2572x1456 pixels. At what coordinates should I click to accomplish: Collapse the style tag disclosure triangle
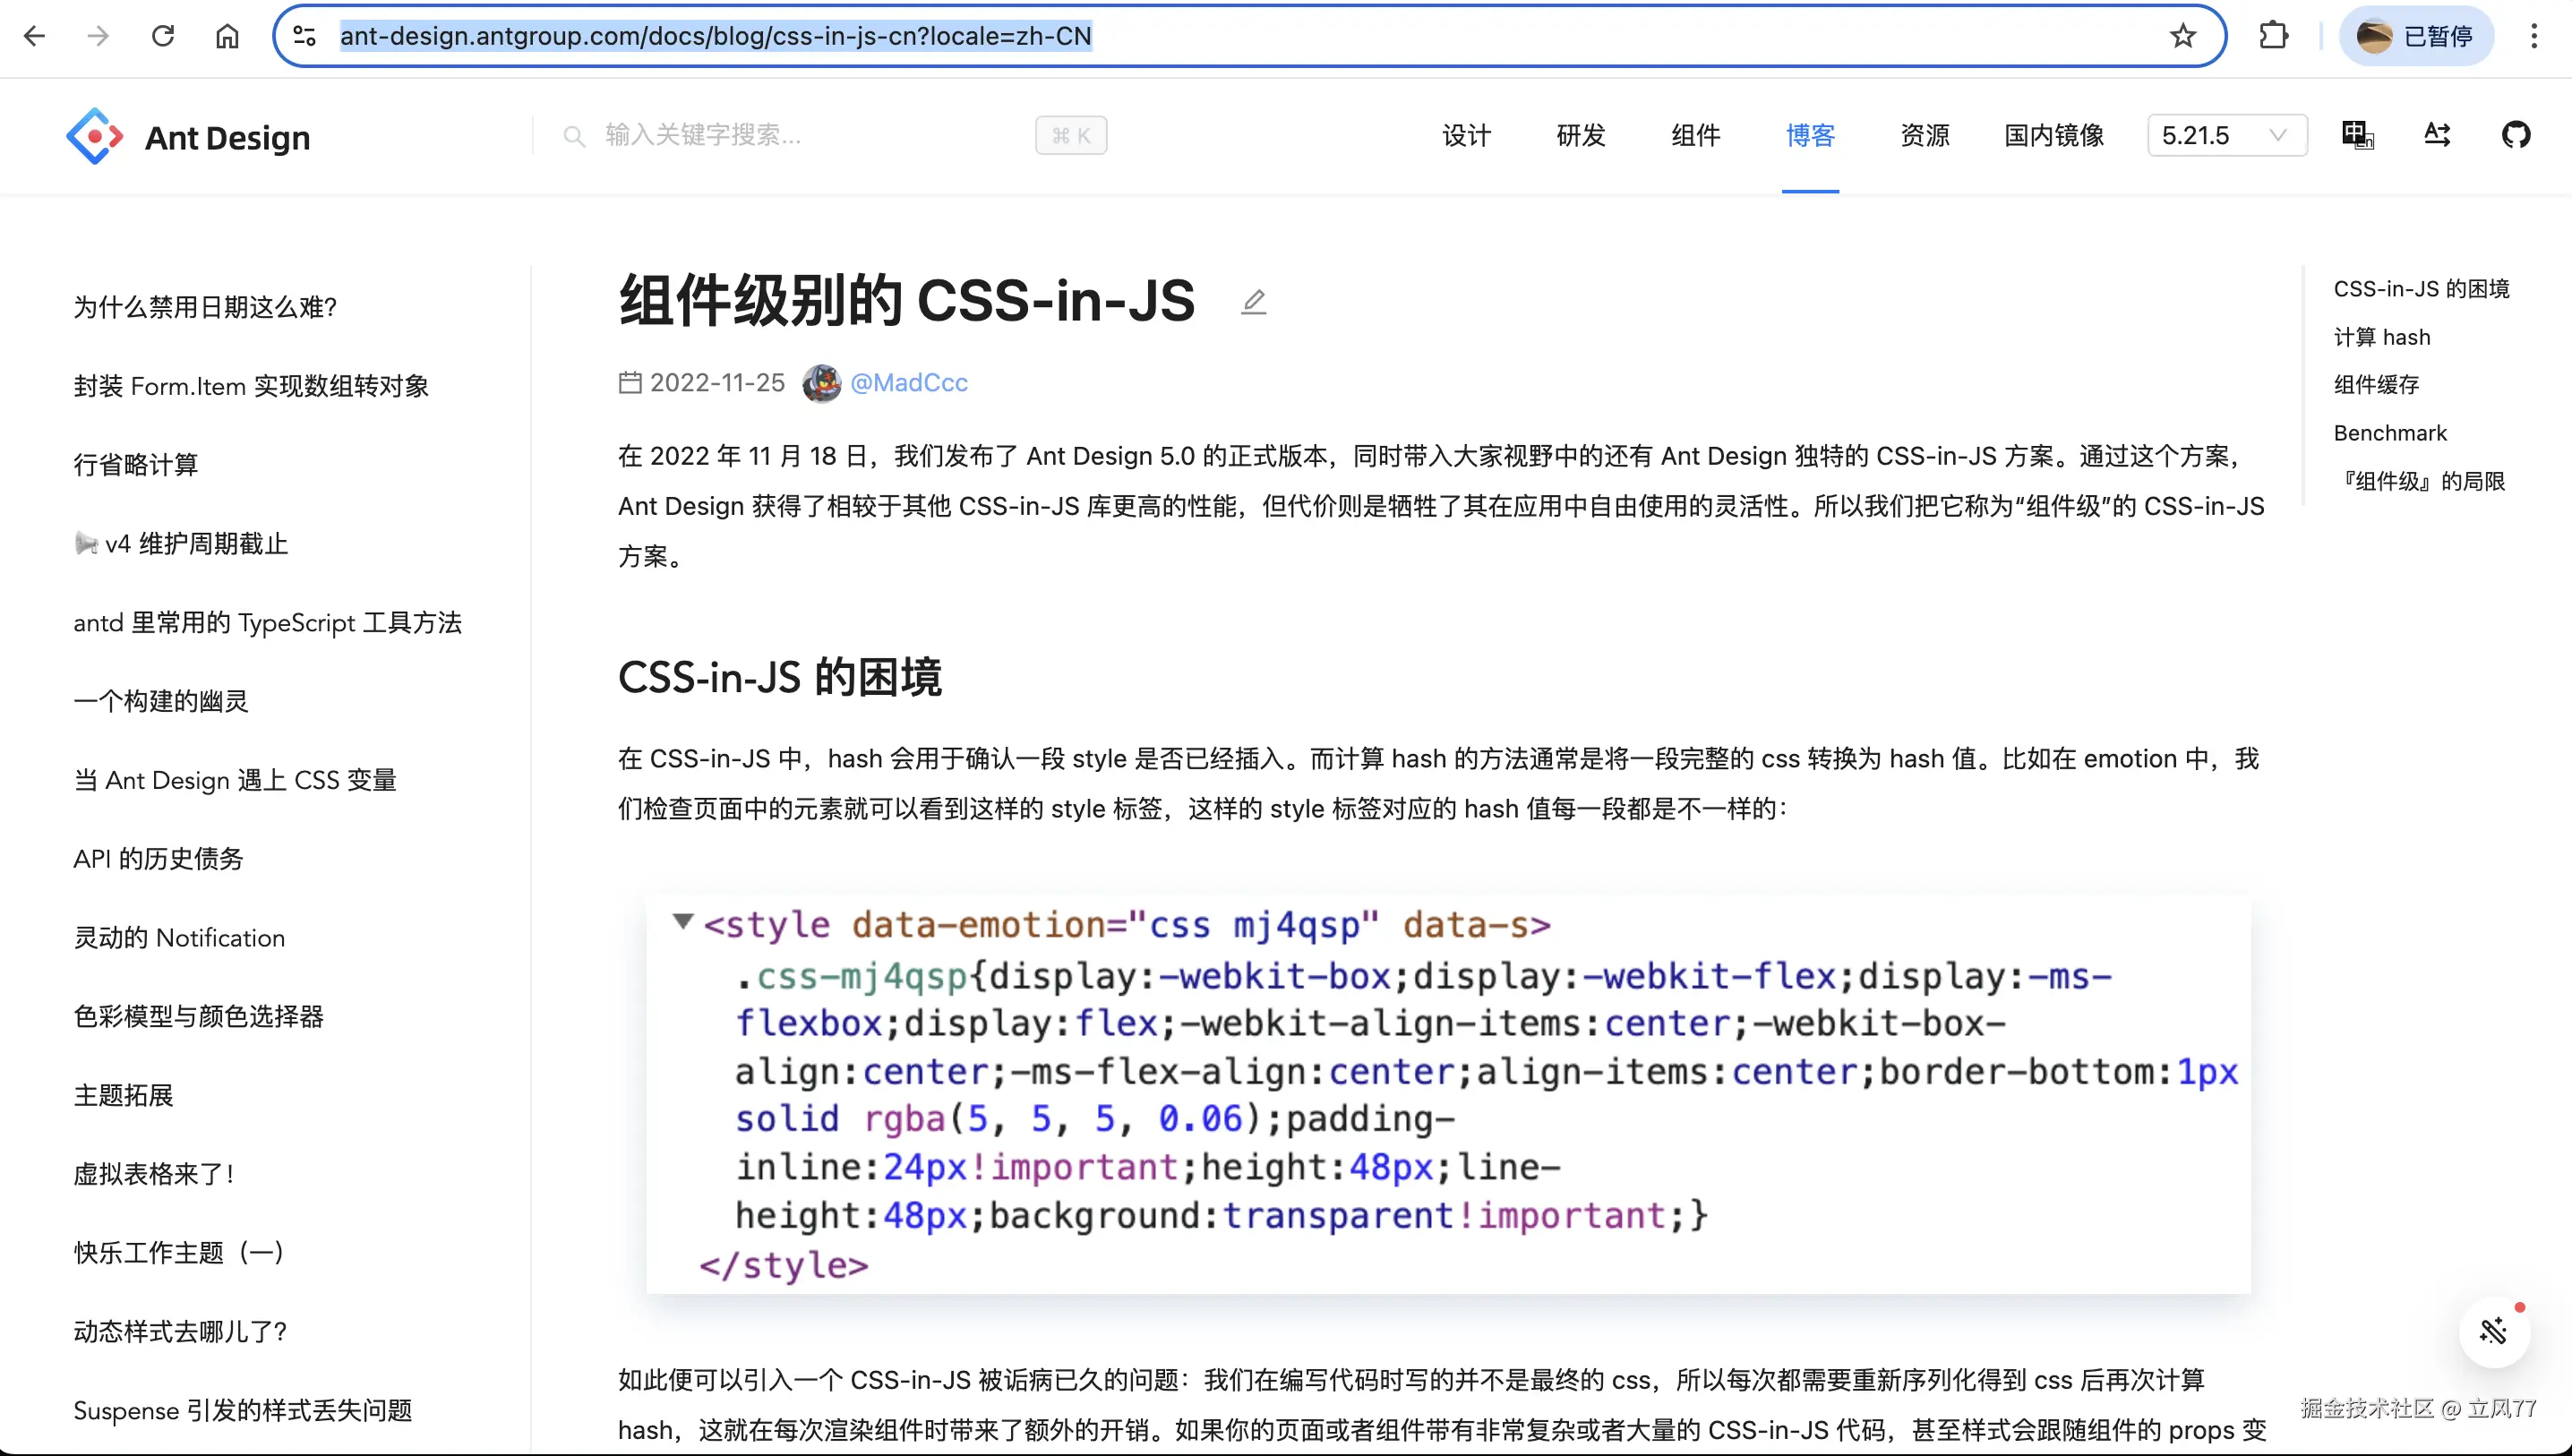(683, 921)
